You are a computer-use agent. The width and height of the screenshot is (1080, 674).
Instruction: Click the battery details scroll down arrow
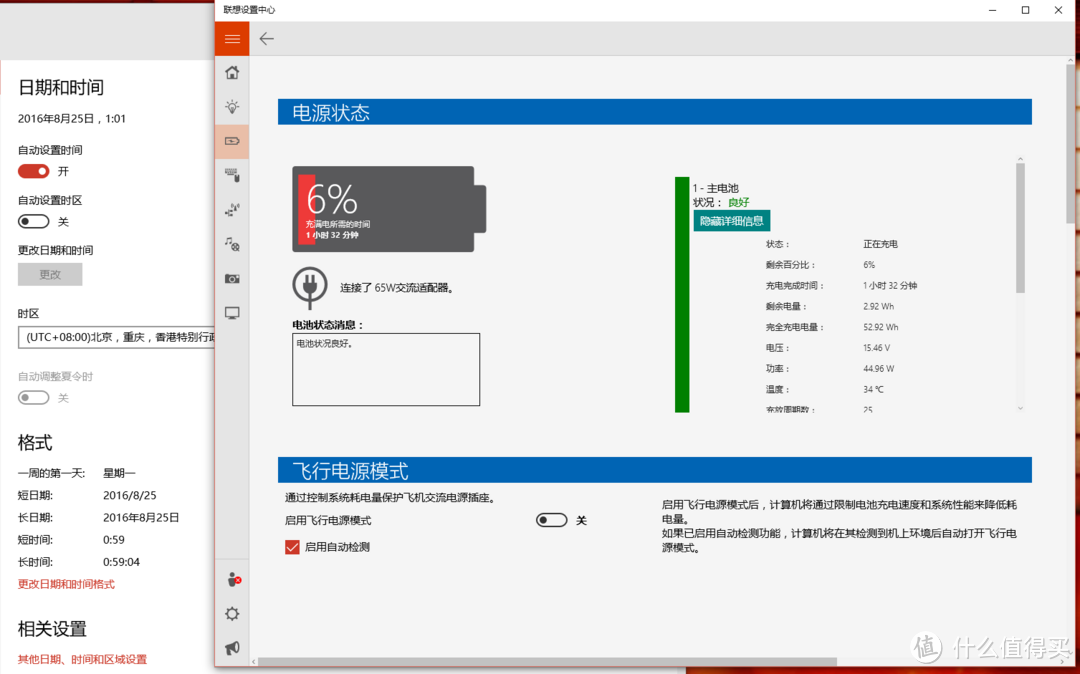[x=1020, y=408]
